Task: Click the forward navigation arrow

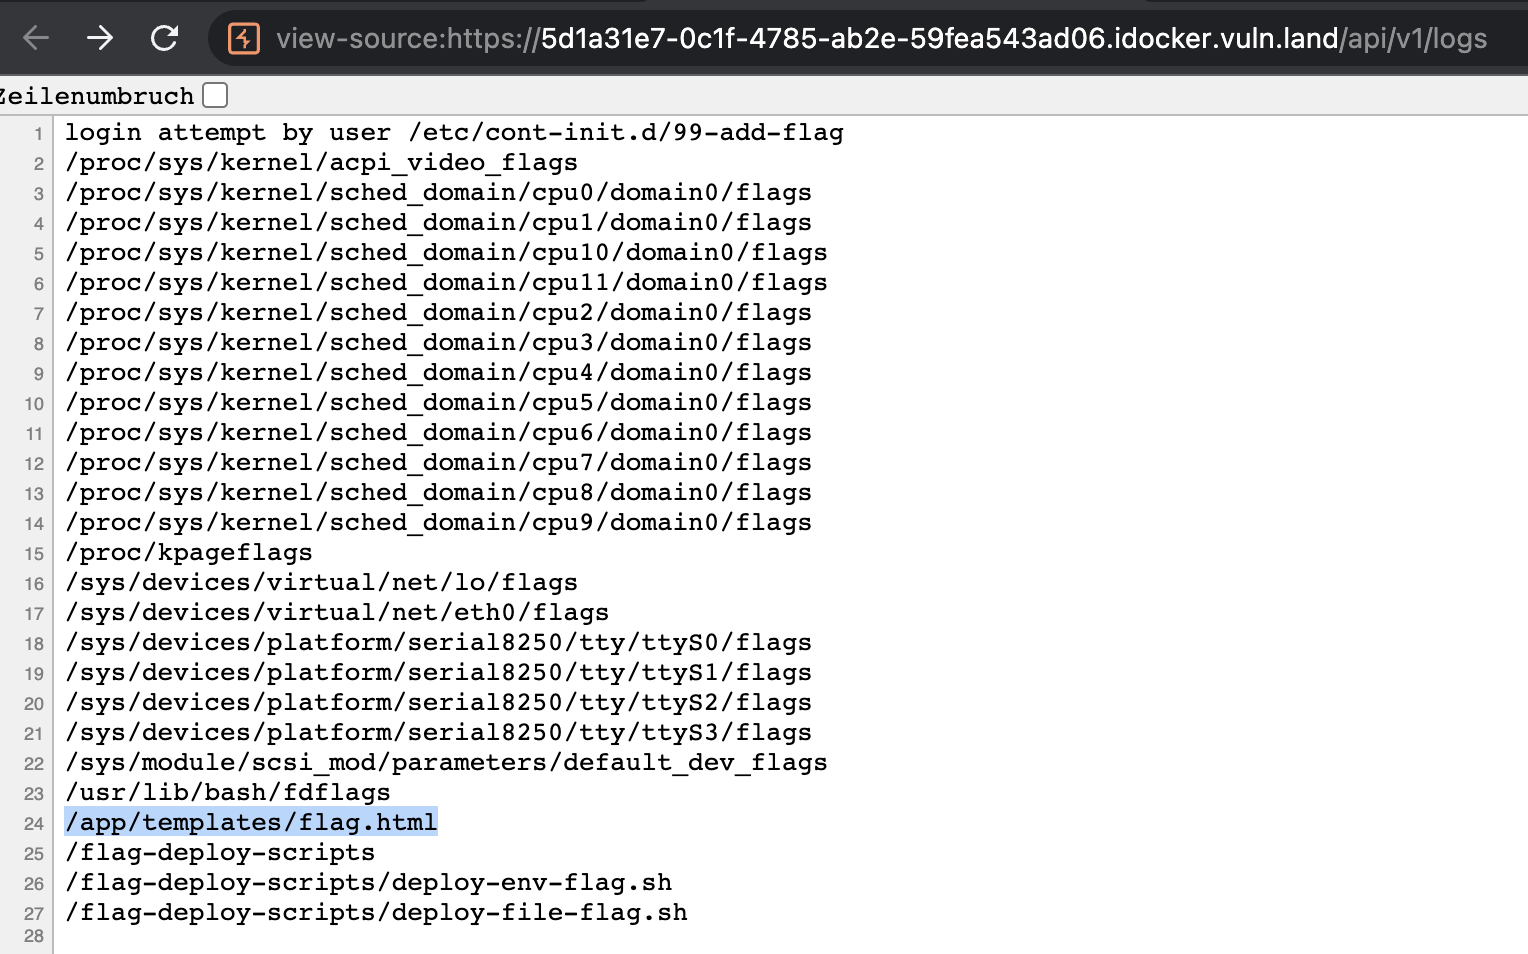Action: tap(100, 38)
